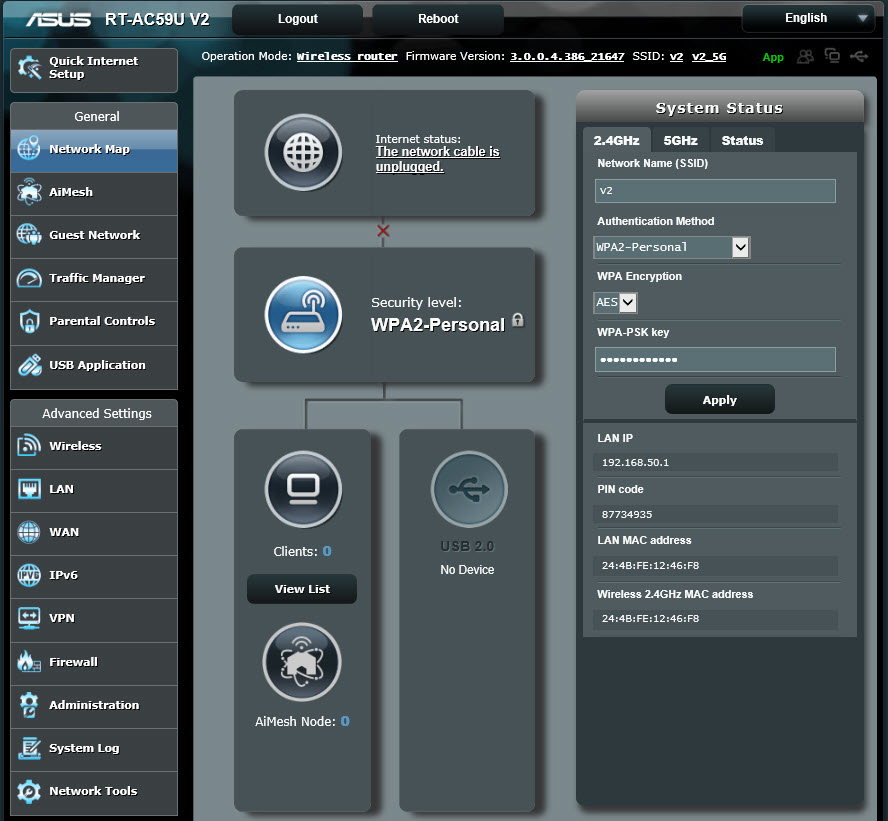Click the Traffic Manager gauge icon
Screen dimensions: 888x821
pyautogui.click(x=29, y=278)
